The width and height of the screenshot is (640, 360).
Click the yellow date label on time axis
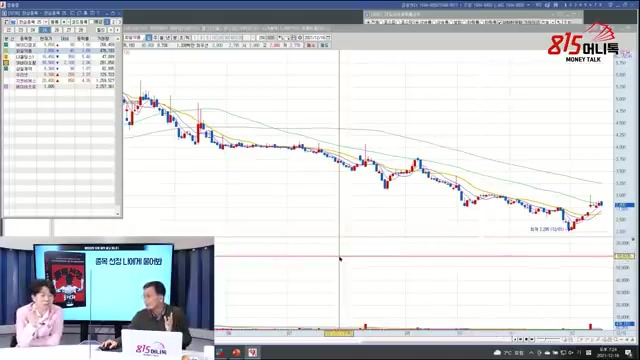click(339, 333)
